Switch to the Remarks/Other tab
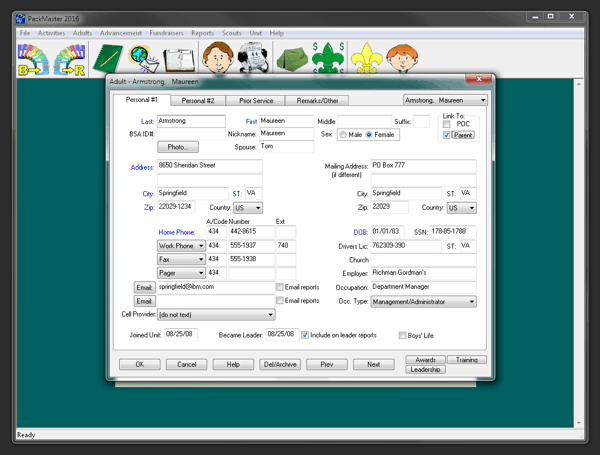Screen dimensions: 600x455 (317, 101)
